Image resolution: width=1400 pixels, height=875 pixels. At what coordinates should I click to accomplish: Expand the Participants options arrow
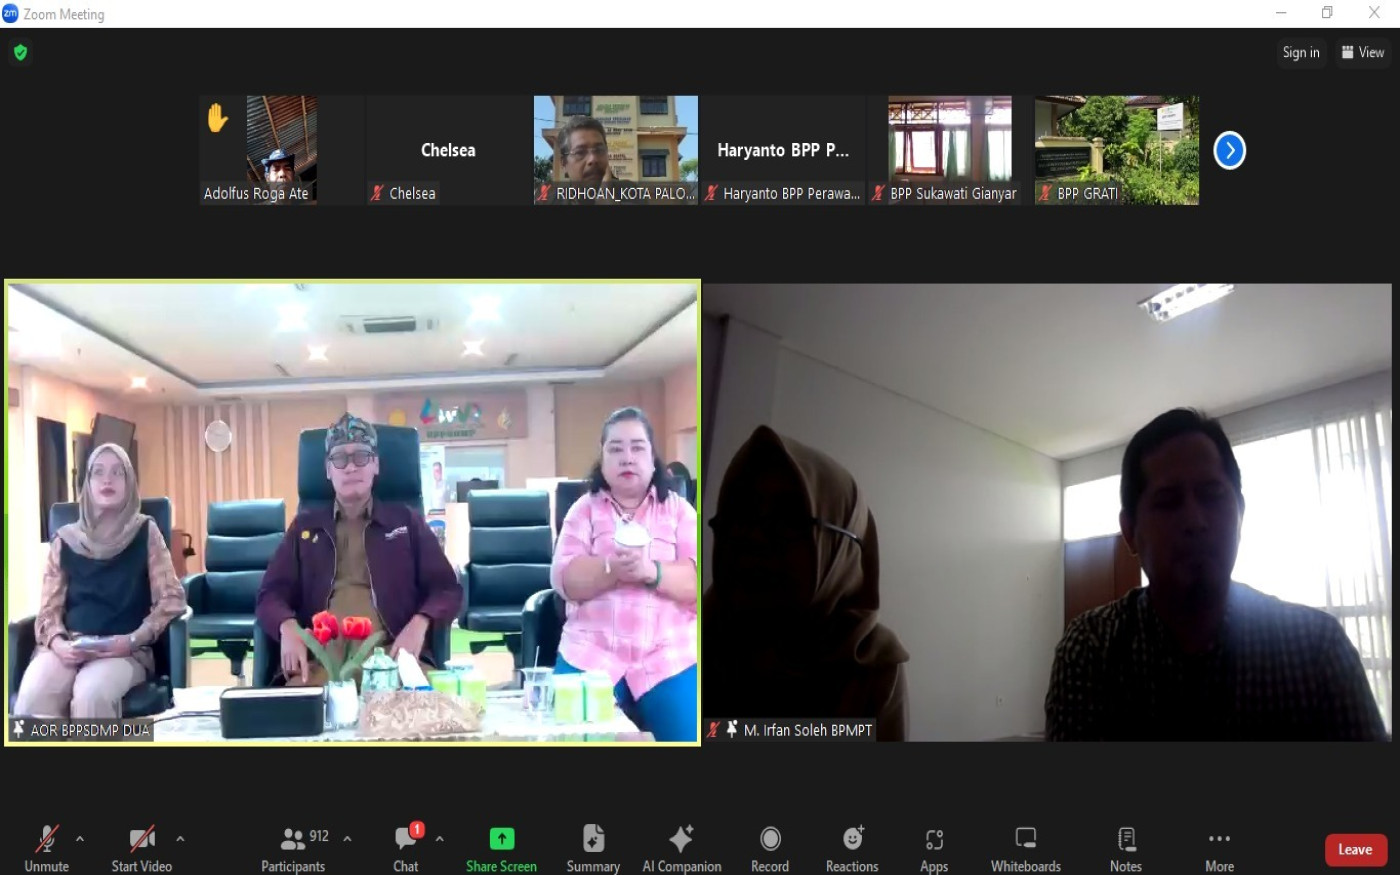click(347, 839)
